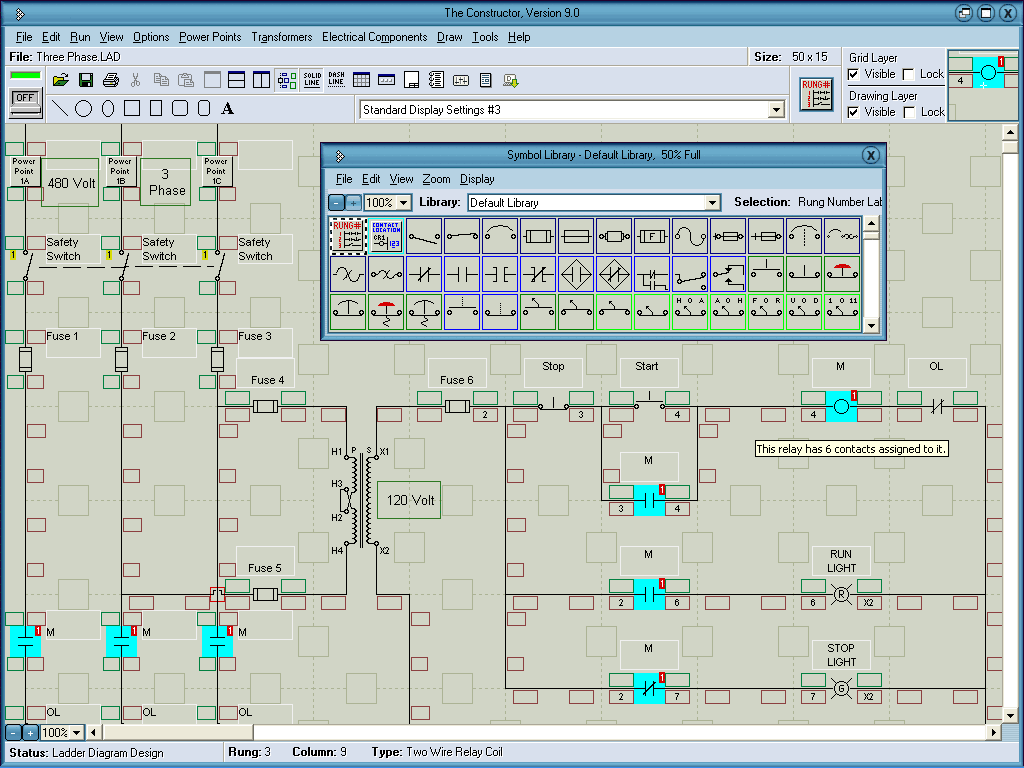Enable the Grid Layer Lock checkbox
The width and height of the screenshot is (1024, 768).
(x=909, y=74)
